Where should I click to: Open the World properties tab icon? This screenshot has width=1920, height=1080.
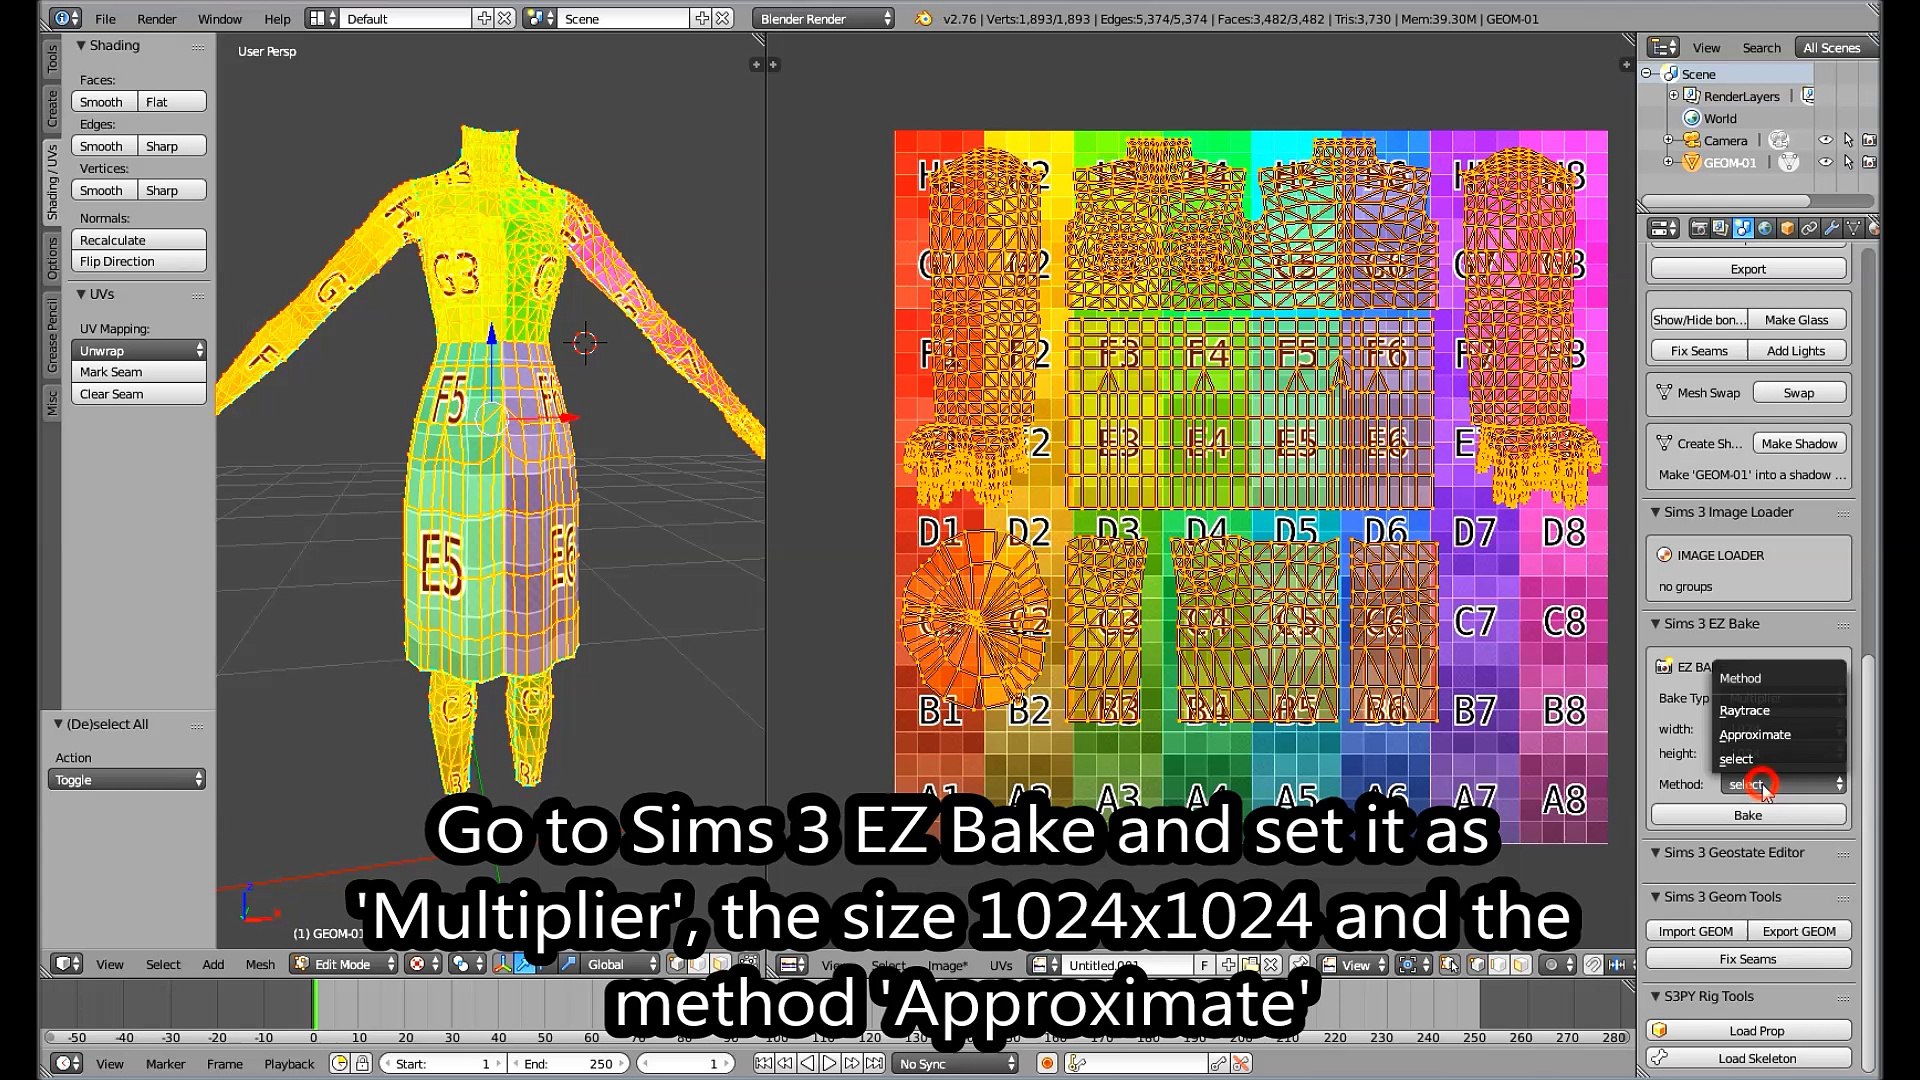[x=1765, y=228]
